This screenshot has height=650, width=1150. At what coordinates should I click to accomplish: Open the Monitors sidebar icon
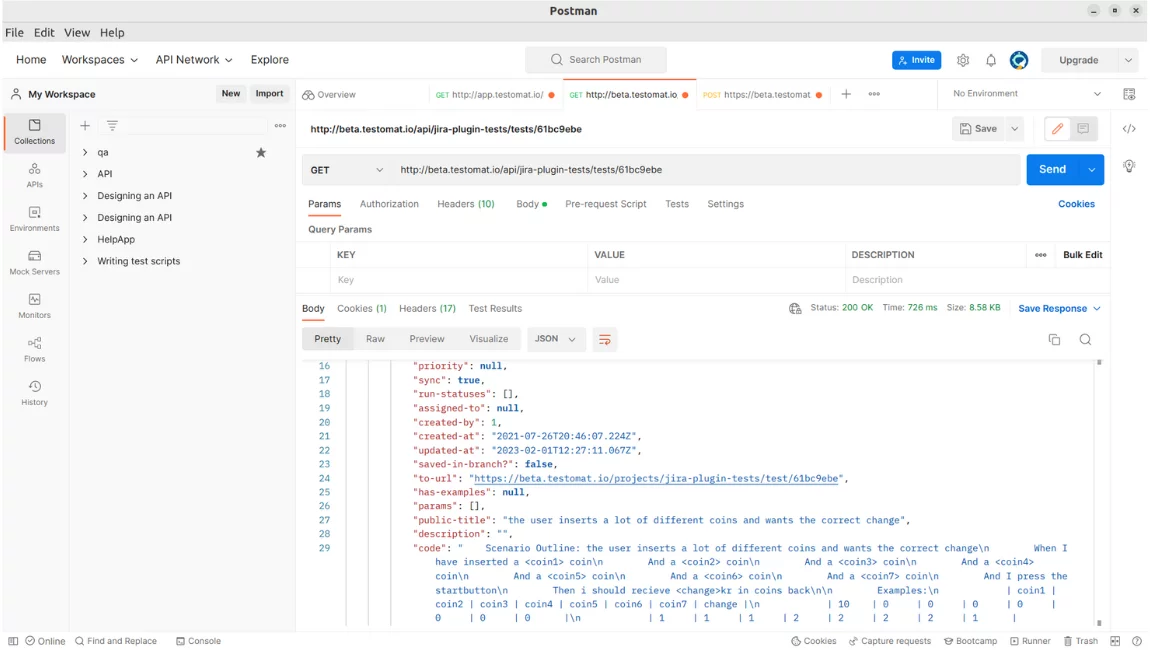(x=34, y=305)
